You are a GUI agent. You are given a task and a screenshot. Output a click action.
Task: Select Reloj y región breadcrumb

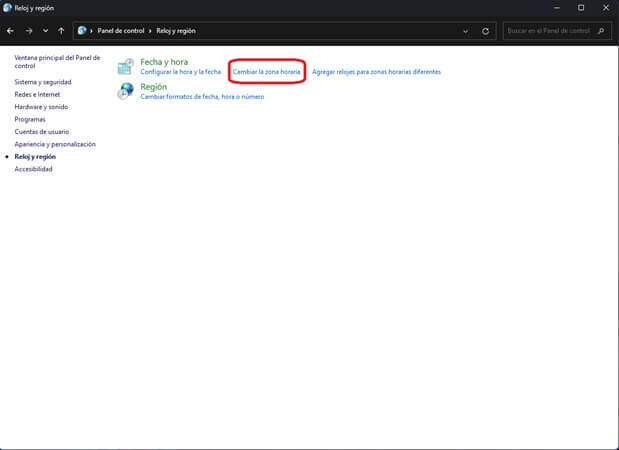pyautogui.click(x=176, y=31)
